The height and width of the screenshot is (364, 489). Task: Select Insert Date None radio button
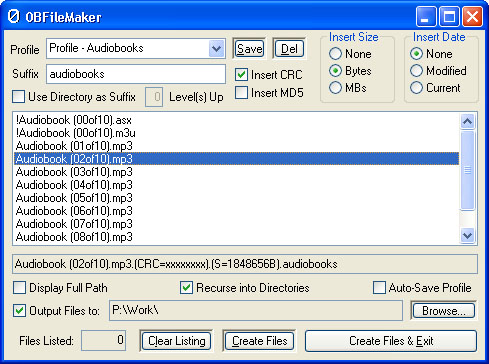click(x=416, y=54)
